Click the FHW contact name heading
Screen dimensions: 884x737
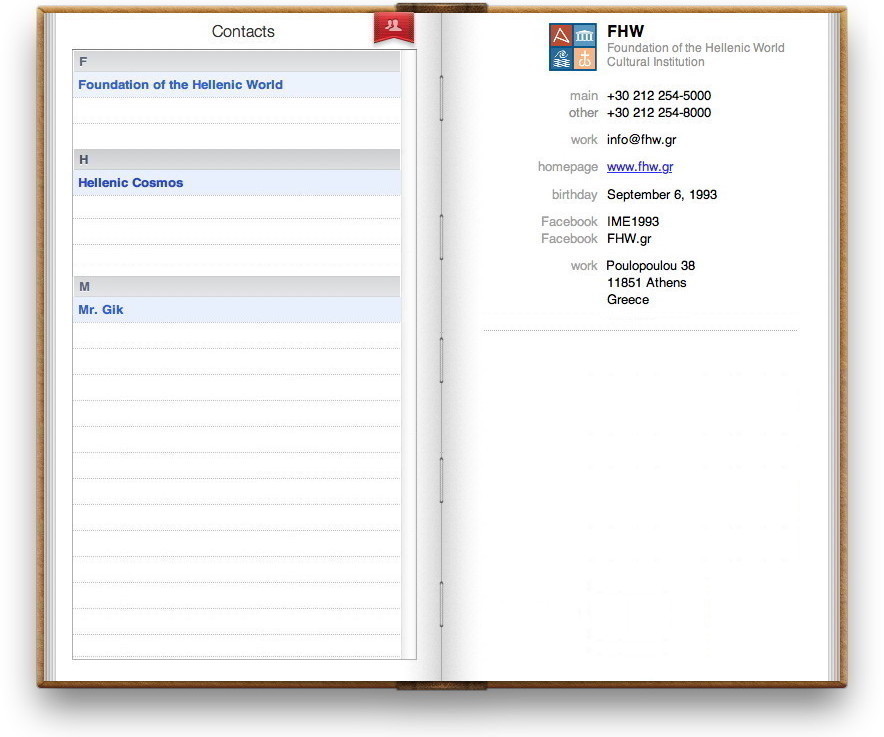coord(625,31)
